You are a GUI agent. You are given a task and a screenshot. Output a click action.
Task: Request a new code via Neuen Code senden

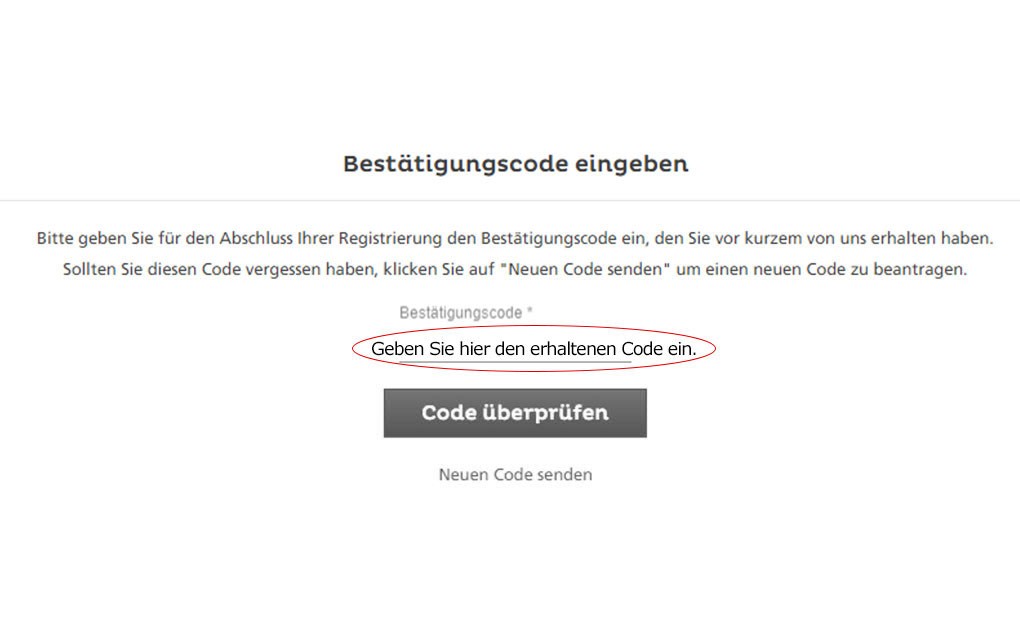point(515,475)
